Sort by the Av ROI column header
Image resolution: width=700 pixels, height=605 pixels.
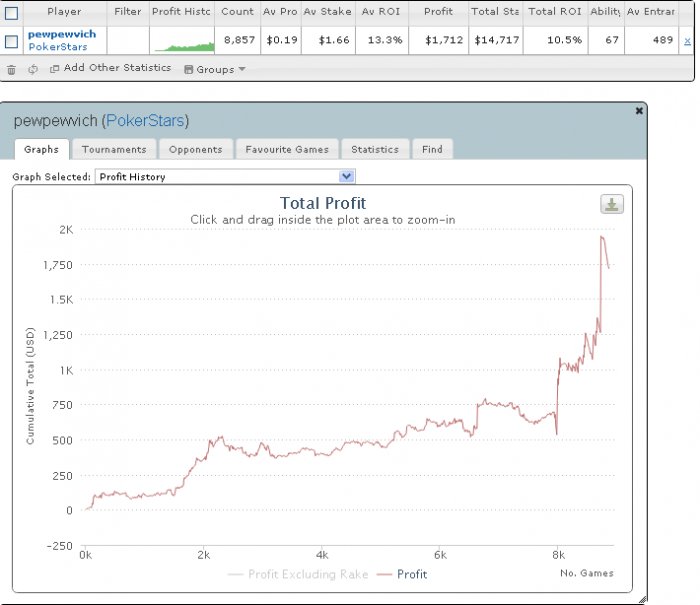click(381, 12)
